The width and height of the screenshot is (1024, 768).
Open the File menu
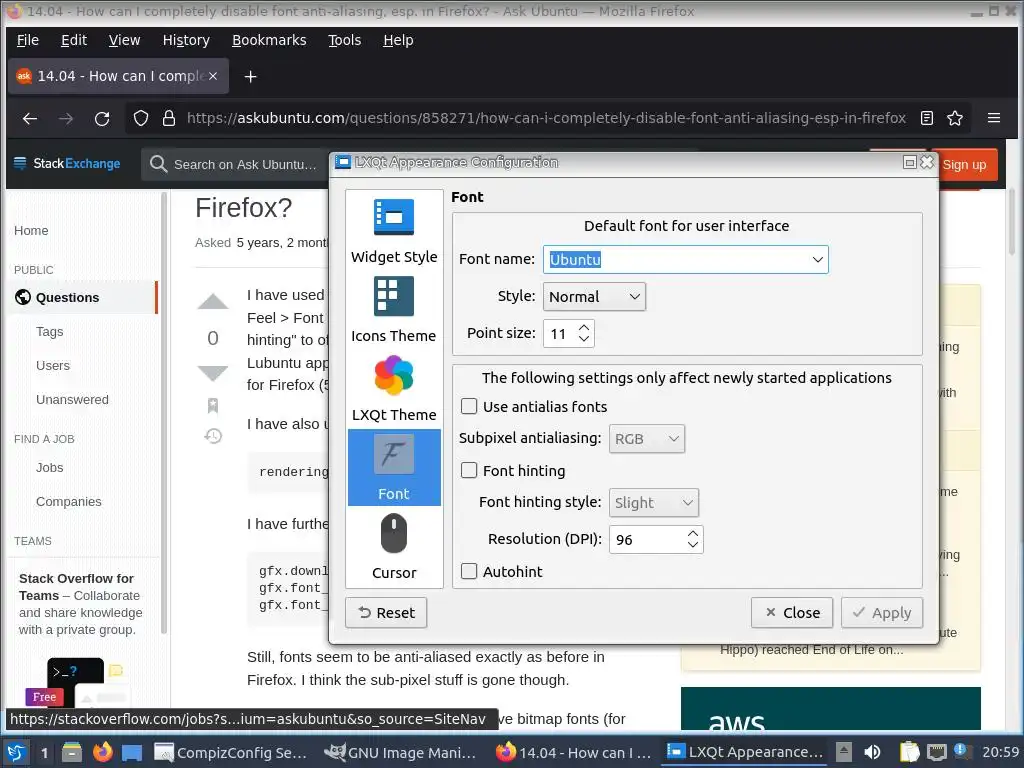pos(27,40)
